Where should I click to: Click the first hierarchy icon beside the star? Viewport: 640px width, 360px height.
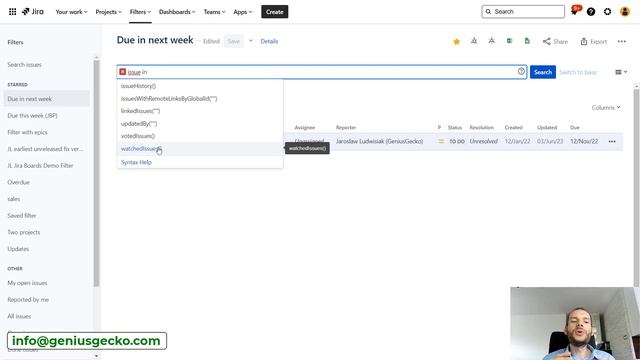(x=474, y=41)
